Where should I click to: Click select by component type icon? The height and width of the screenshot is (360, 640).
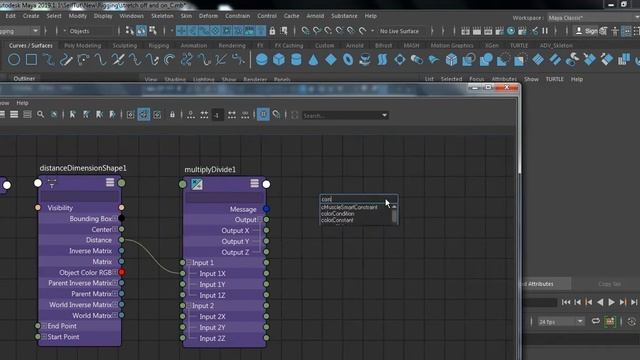(x=153, y=31)
